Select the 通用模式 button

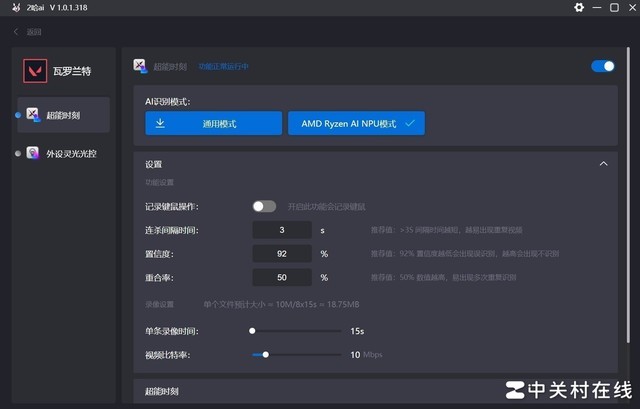213,123
